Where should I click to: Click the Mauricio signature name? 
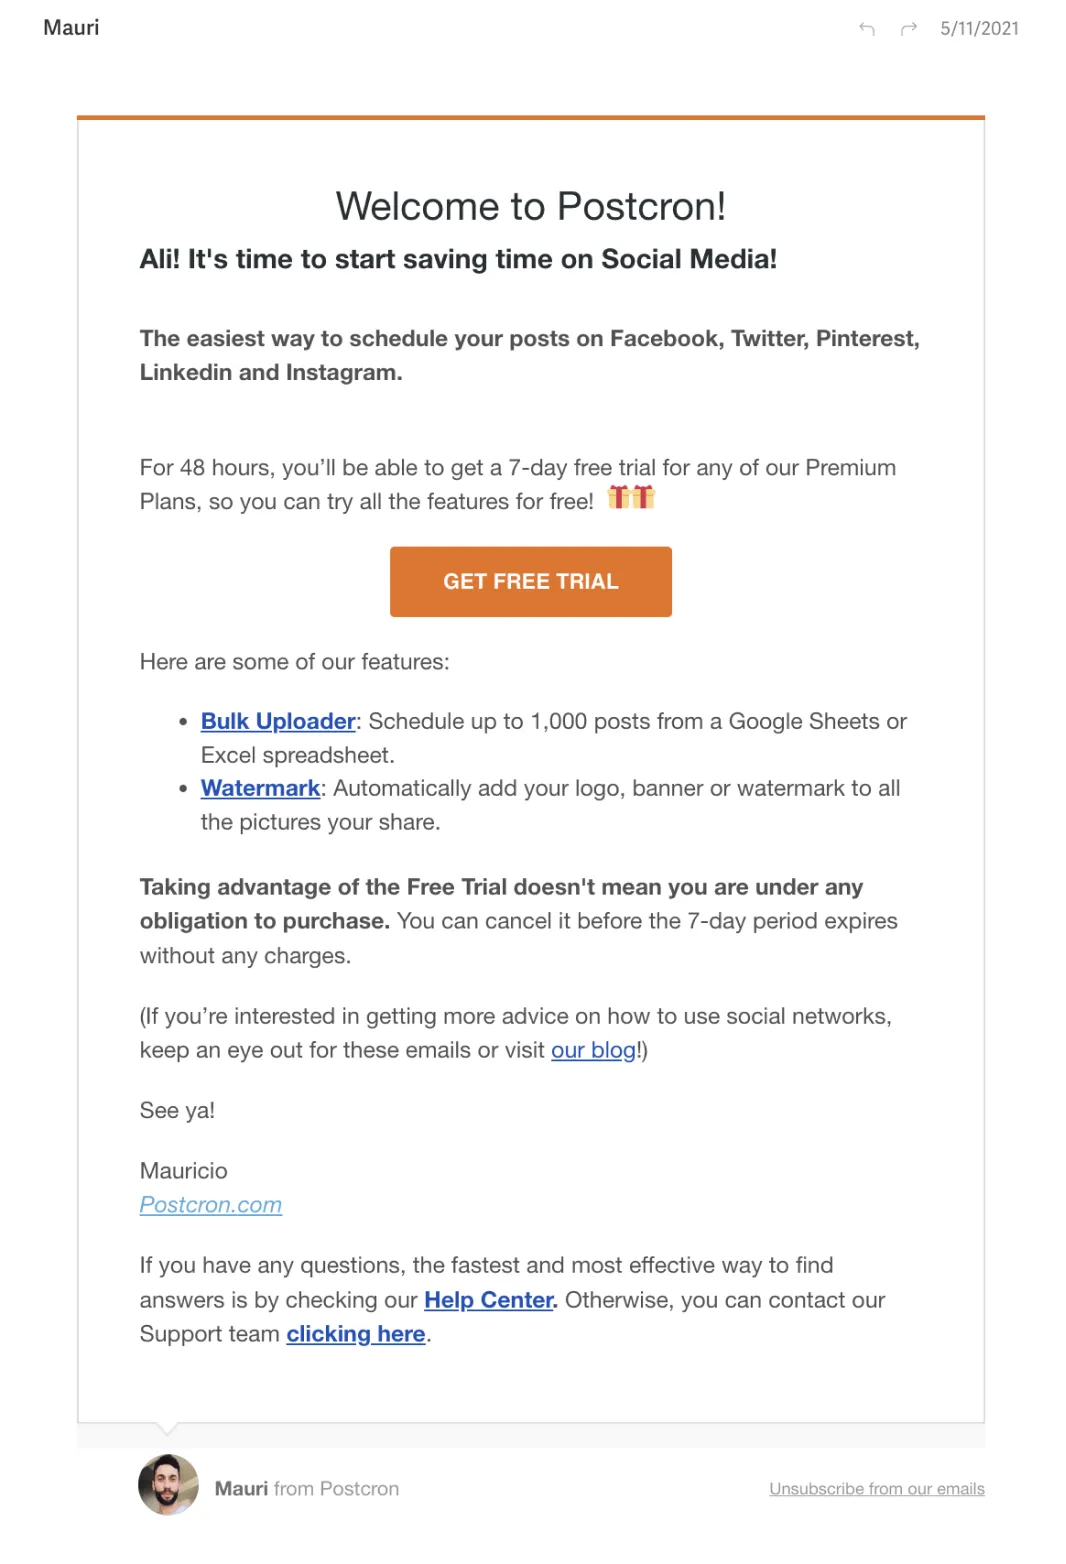tap(184, 1171)
